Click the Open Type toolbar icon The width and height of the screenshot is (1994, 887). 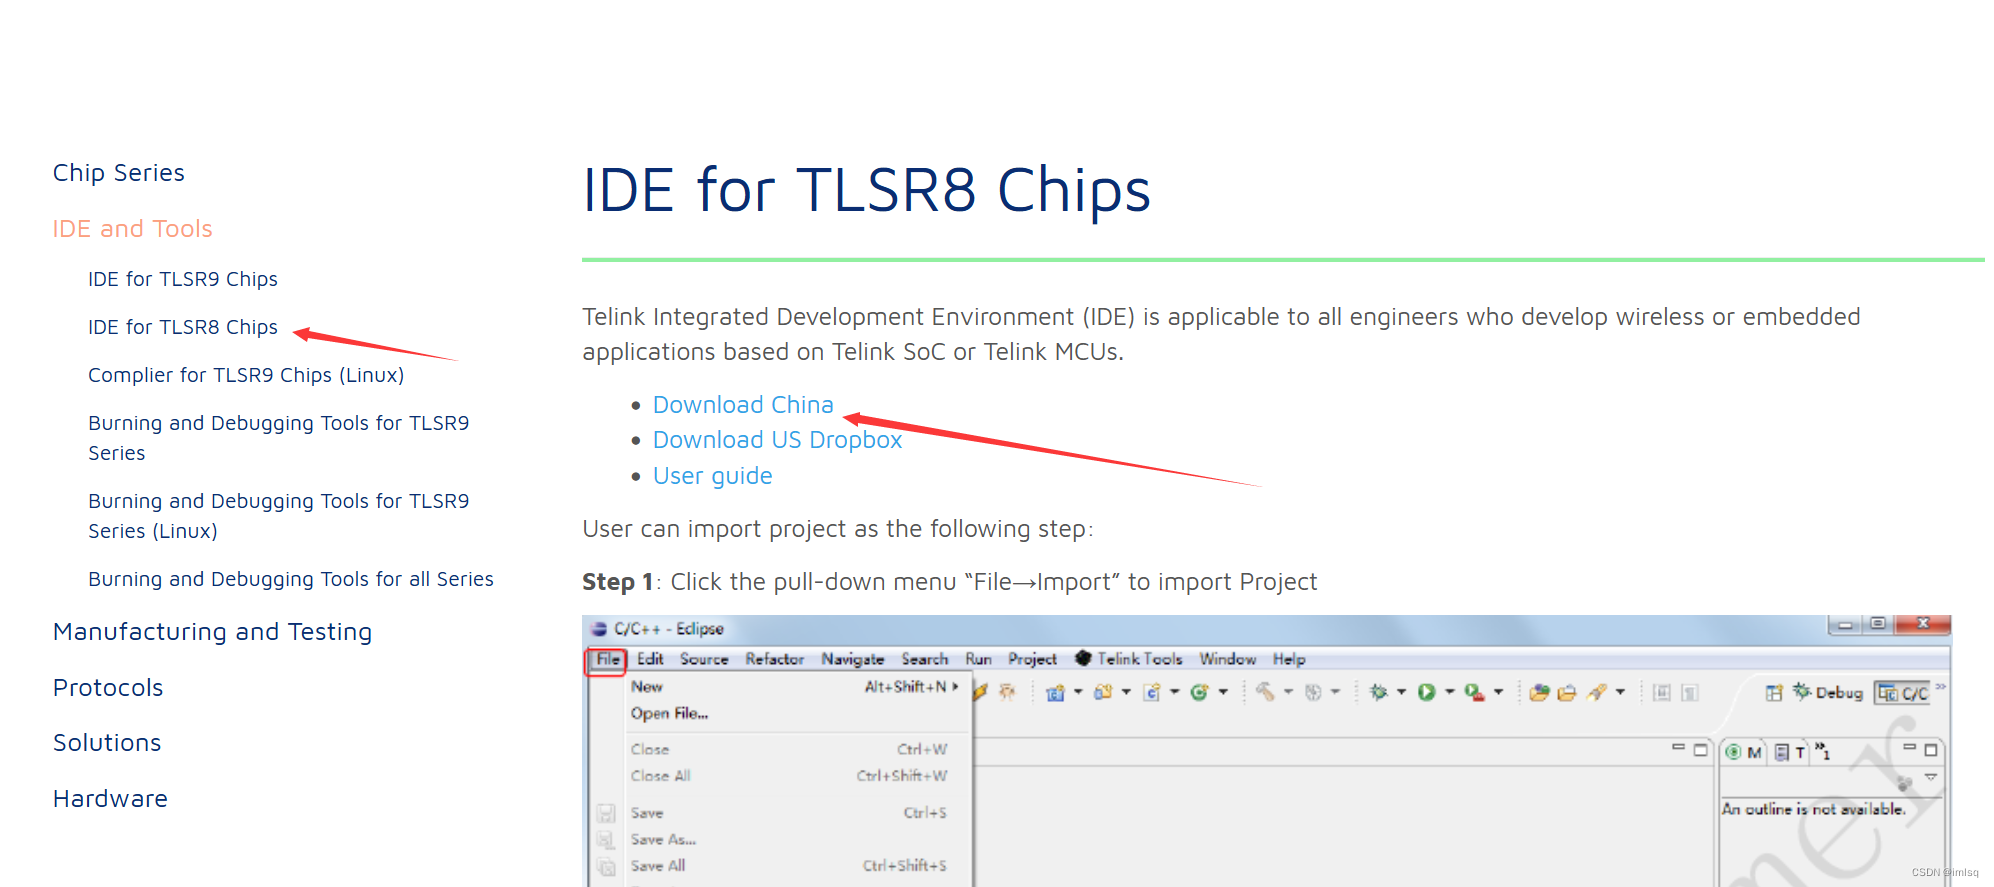click(x=1539, y=692)
